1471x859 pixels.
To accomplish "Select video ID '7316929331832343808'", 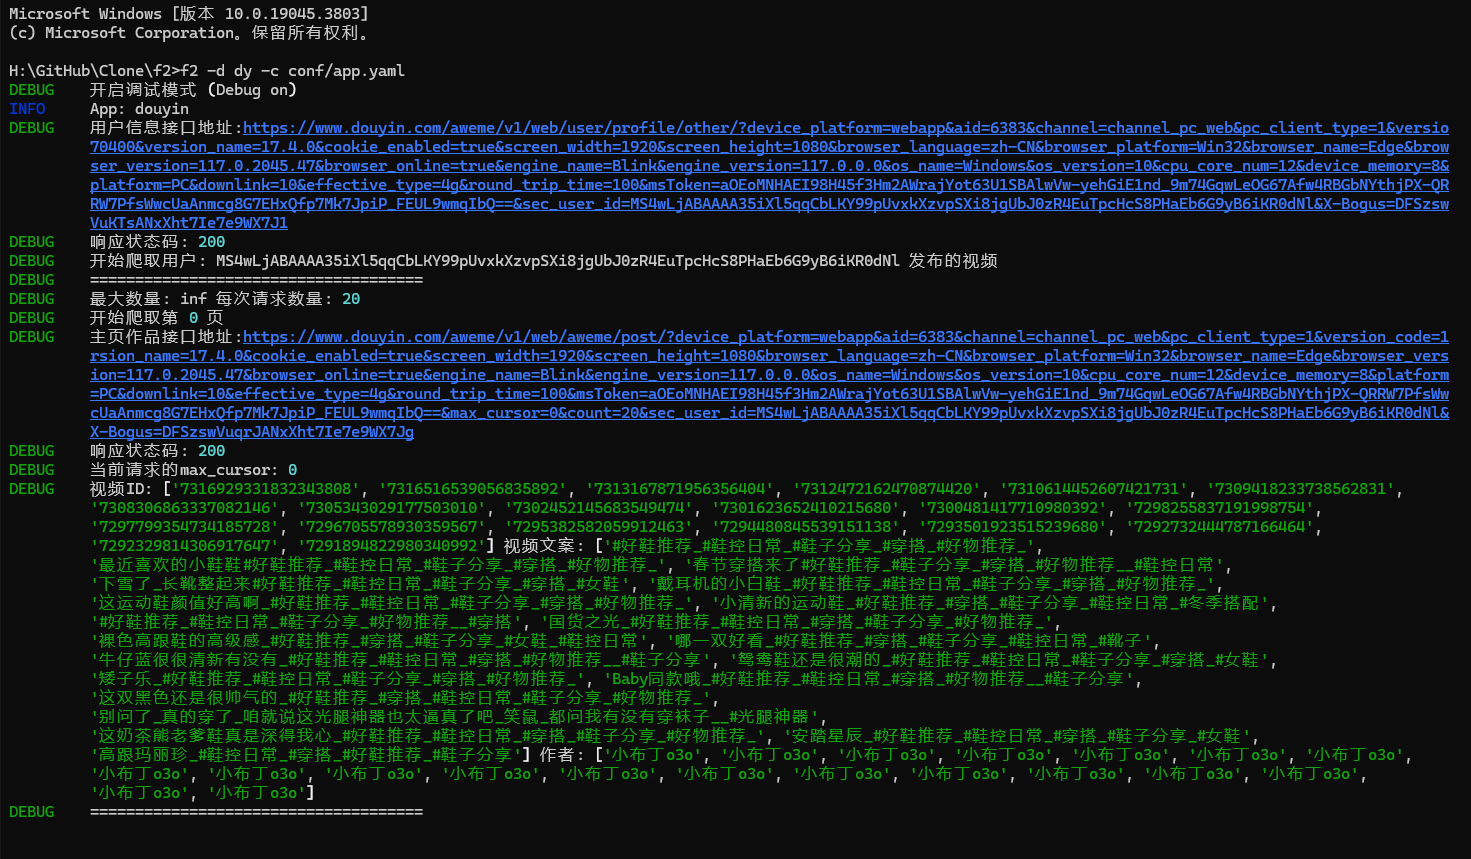I will coord(265,489).
